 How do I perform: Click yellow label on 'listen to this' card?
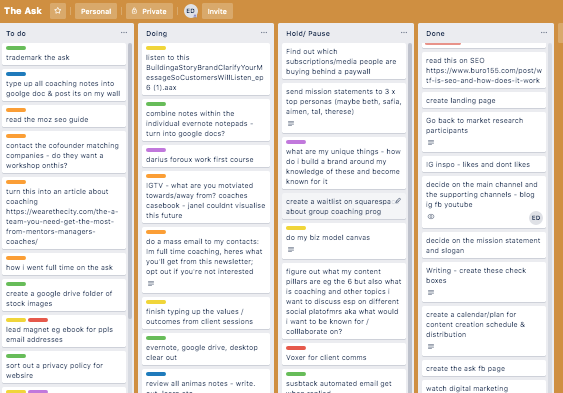coord(156,48)
